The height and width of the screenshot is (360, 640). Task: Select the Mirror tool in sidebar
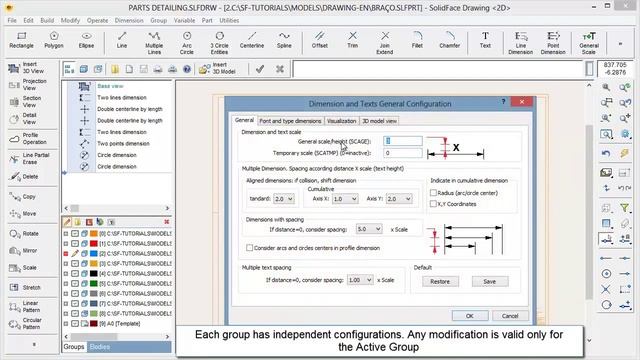23,251
